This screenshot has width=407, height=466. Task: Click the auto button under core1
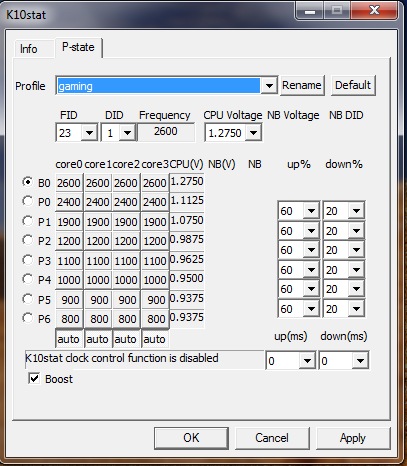coord(98,339)
